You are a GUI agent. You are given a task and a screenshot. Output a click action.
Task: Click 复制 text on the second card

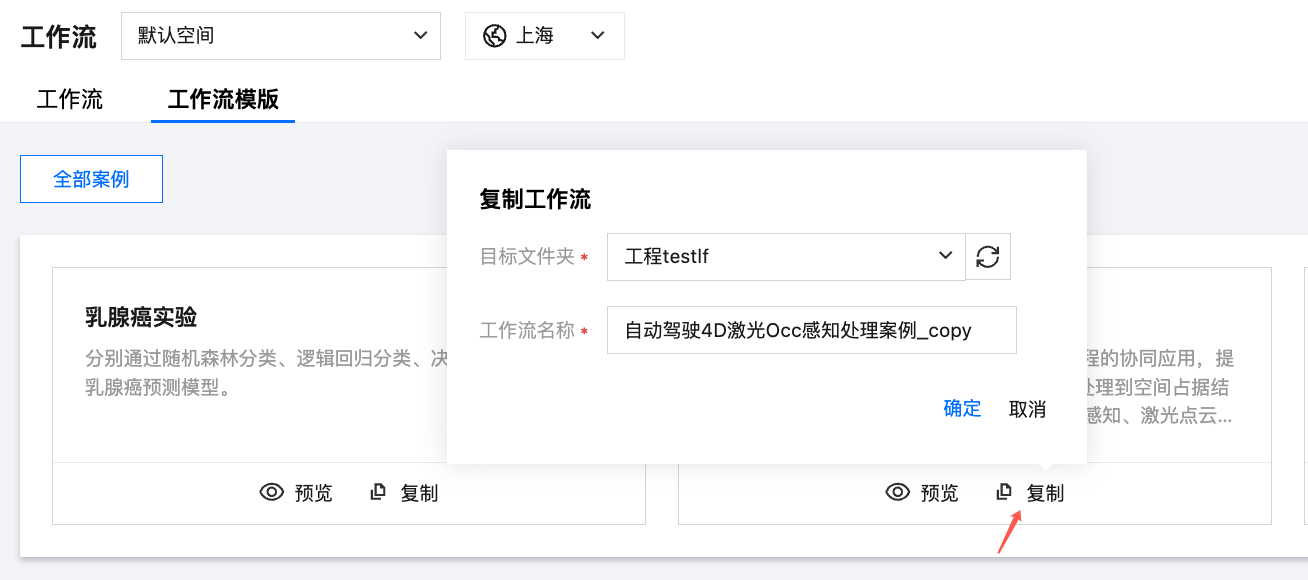click(x=1046, y=493)
